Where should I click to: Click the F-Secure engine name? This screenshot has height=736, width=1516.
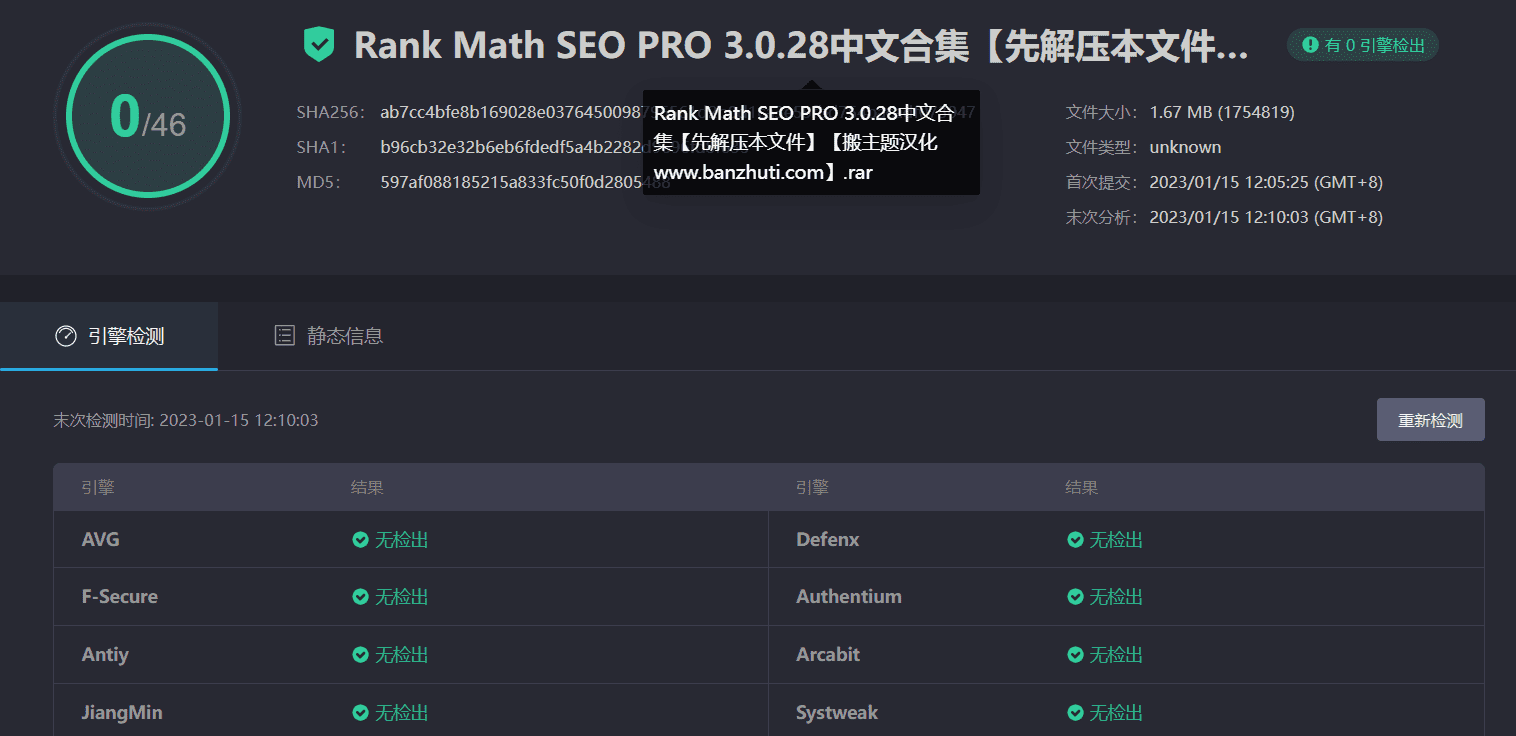pos(120,597)
